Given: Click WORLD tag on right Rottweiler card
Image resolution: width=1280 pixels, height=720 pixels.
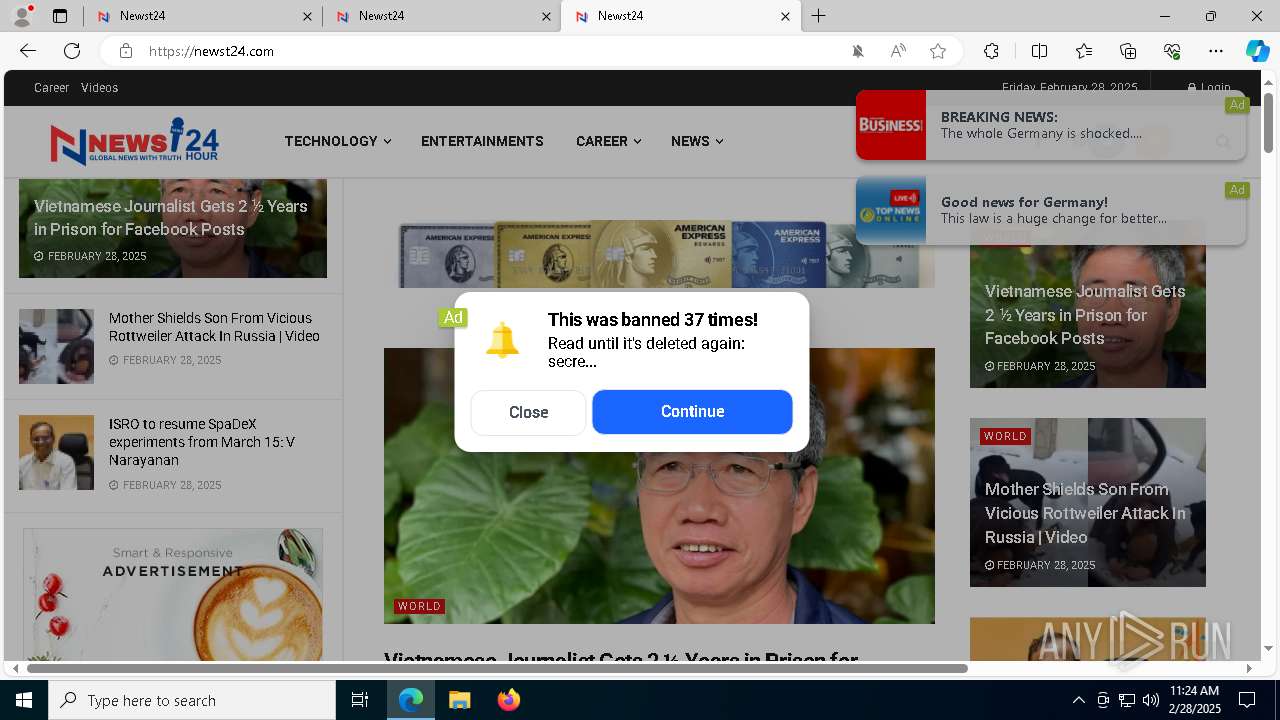Looking at the screenshot, I should pyautogui.click(x=1005, y=436).
